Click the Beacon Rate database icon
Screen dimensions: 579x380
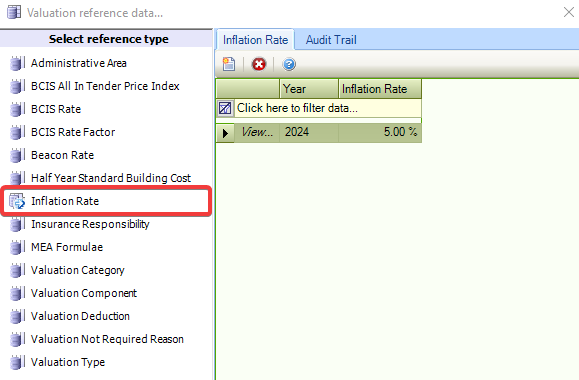pos(17,155)
